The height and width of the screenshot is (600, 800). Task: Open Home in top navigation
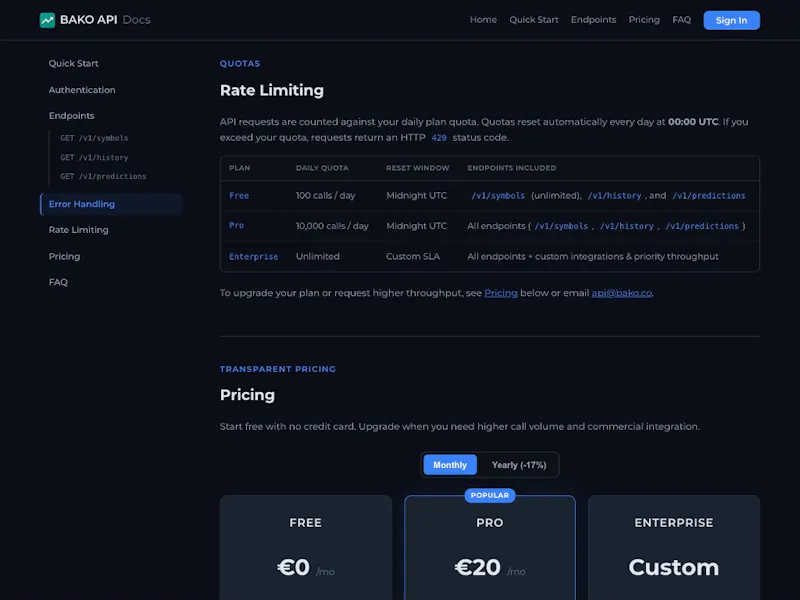483,20
